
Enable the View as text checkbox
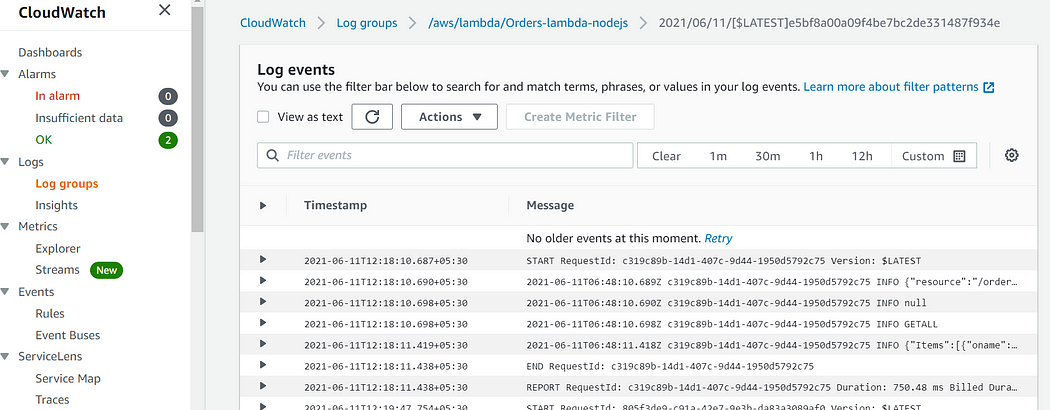click(264, 117)
